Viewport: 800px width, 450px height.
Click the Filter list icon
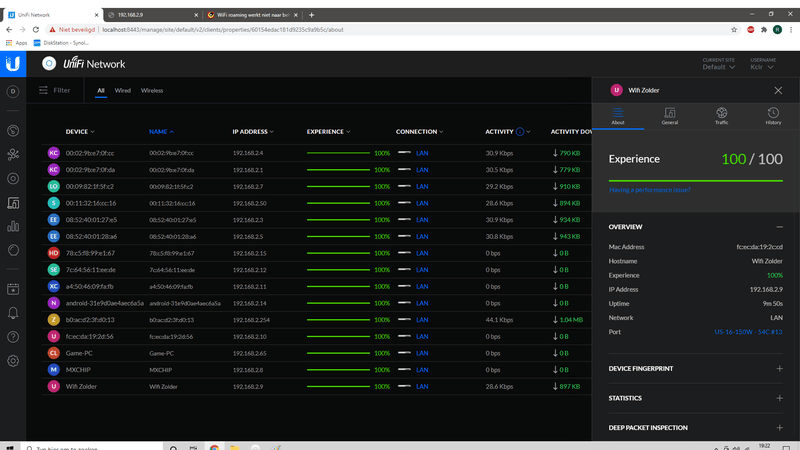43,90
